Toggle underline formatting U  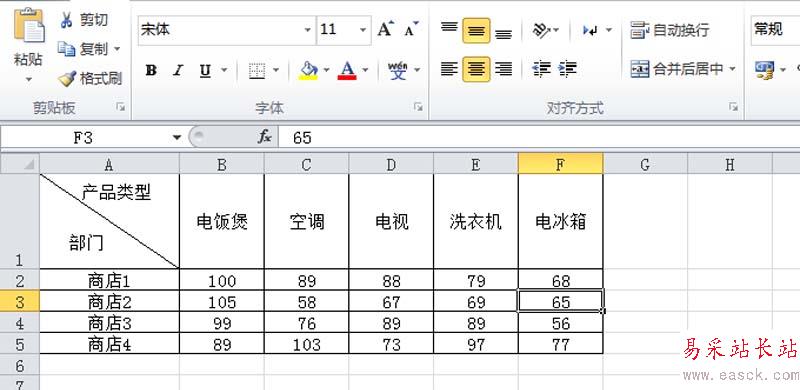205,70
